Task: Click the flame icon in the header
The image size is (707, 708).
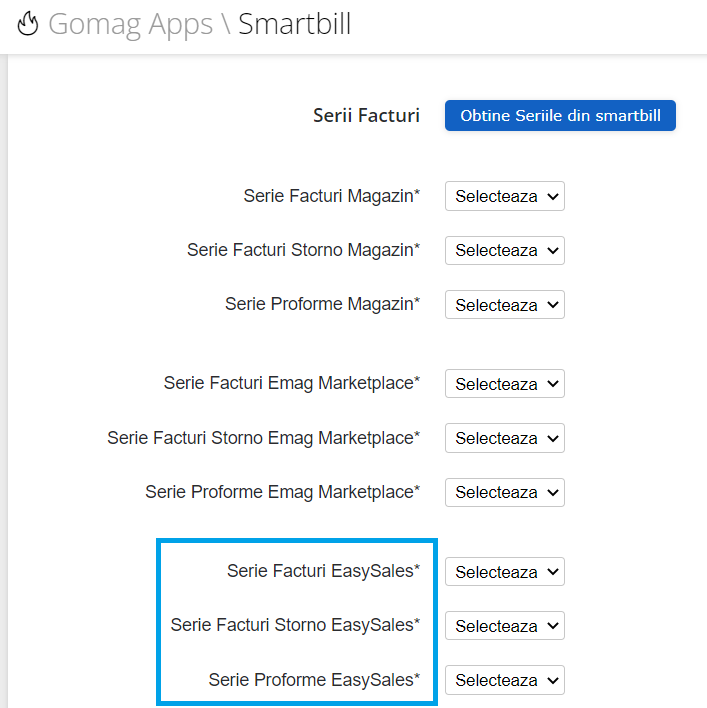Action: point(28,23)
